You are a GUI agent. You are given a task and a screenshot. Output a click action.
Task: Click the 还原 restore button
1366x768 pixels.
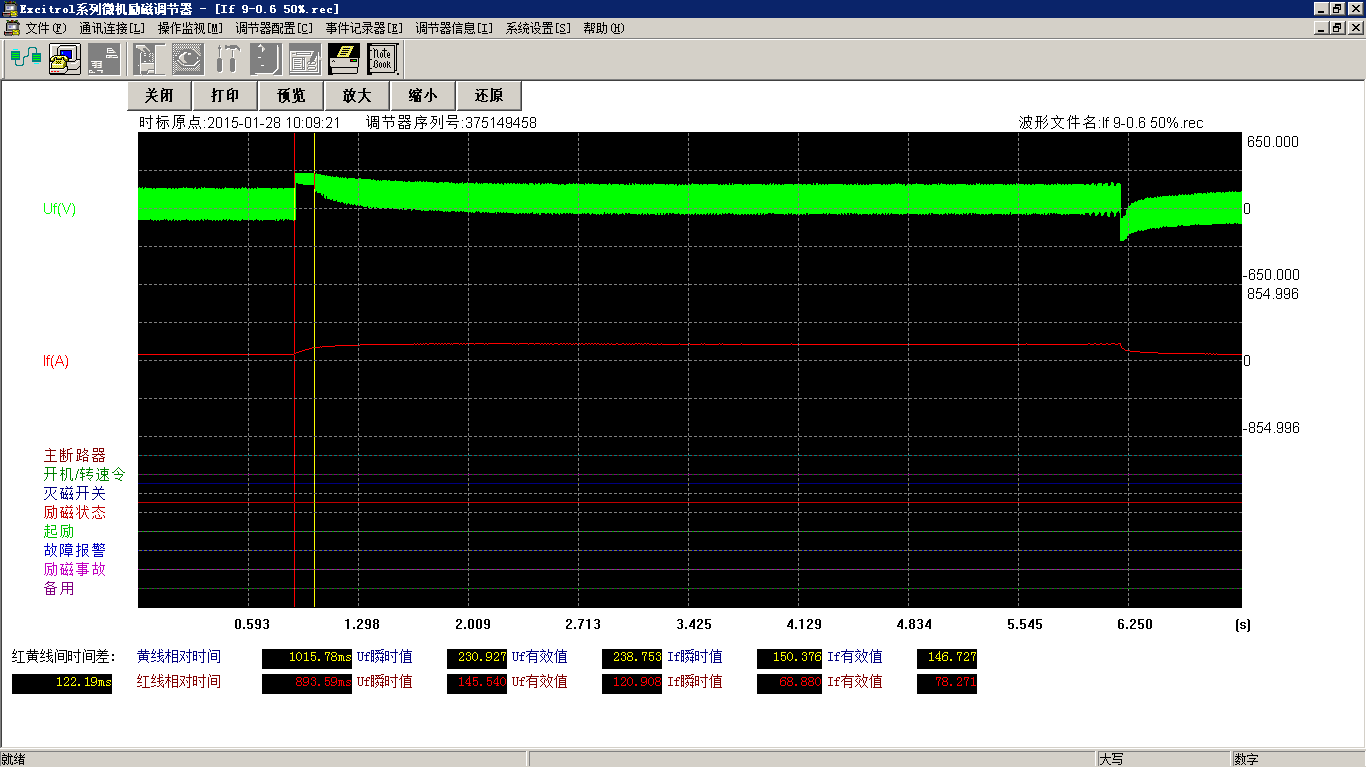coord(489,96)
